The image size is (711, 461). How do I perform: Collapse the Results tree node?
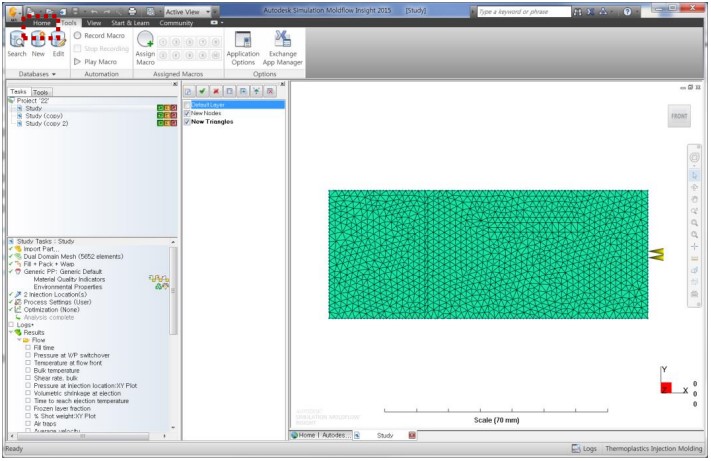click(11, 333)
